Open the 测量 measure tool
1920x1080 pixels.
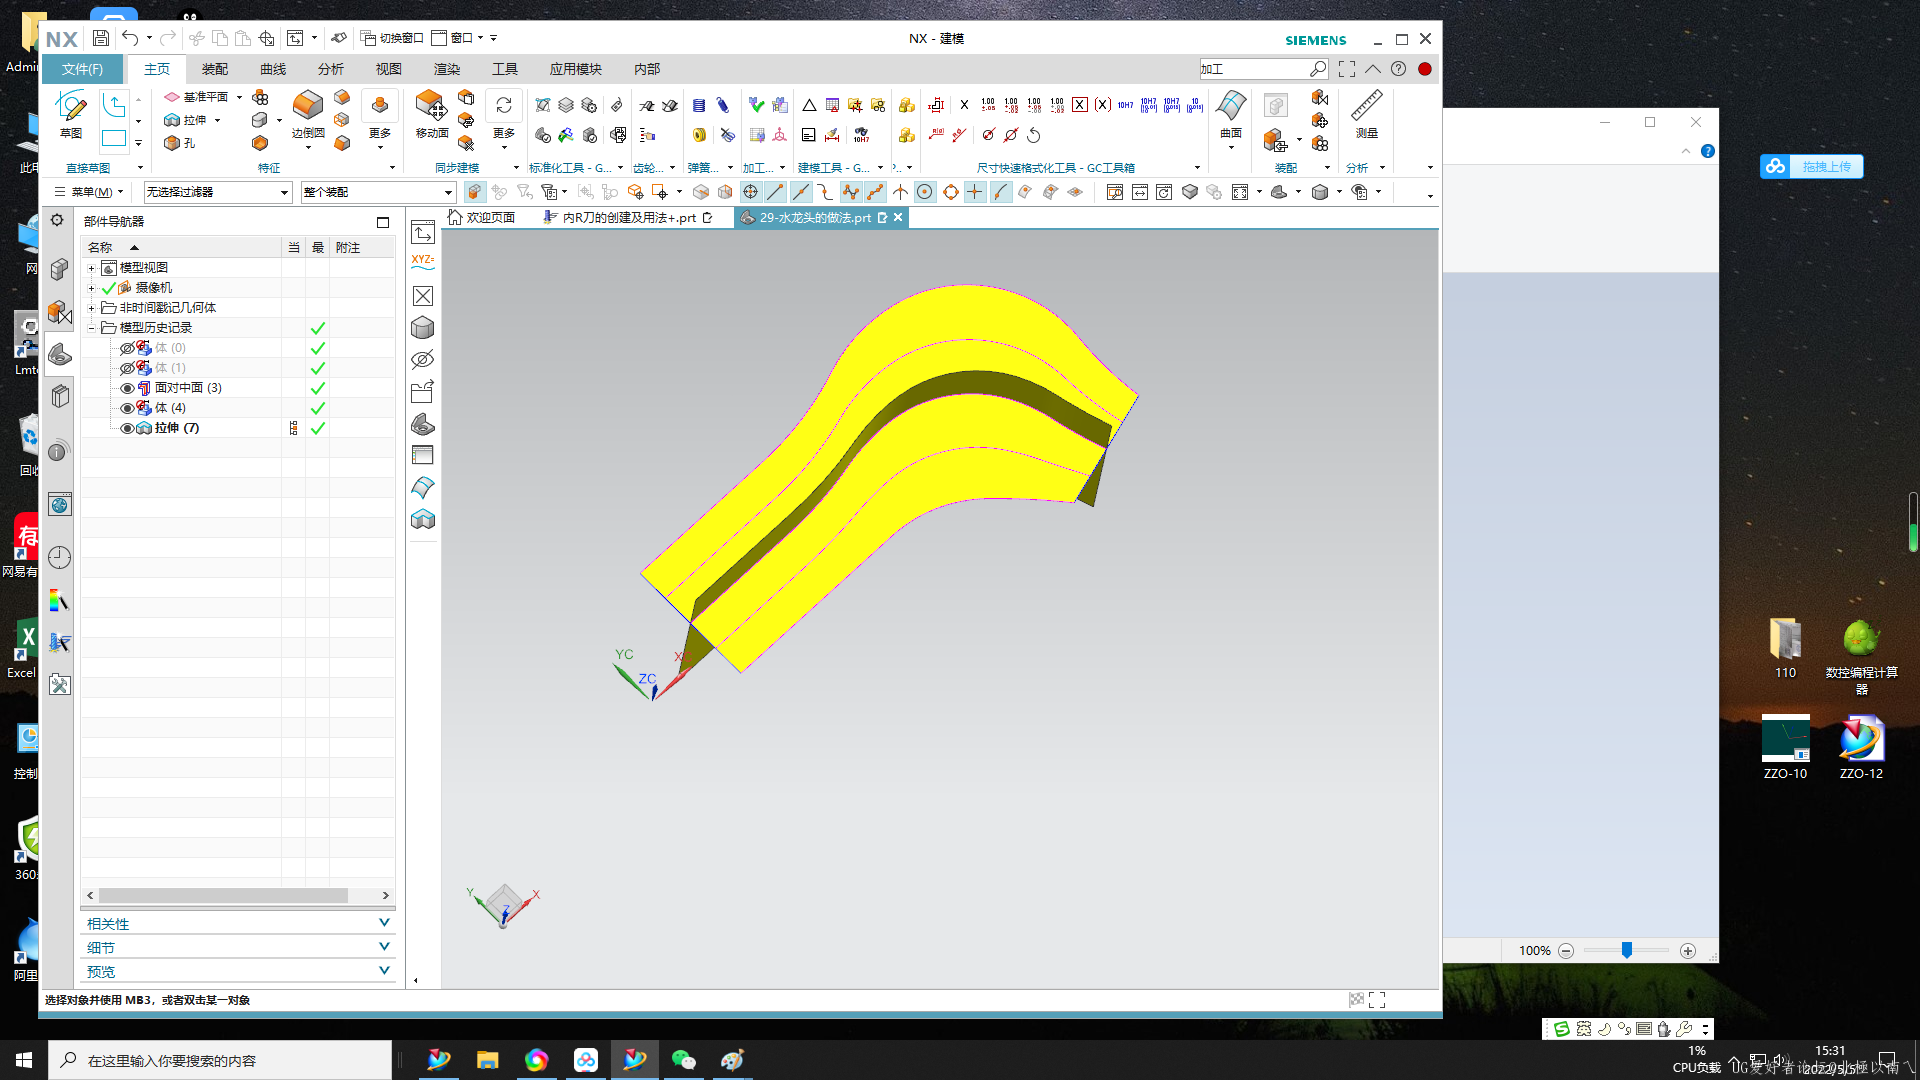[x=1366, y=114]
